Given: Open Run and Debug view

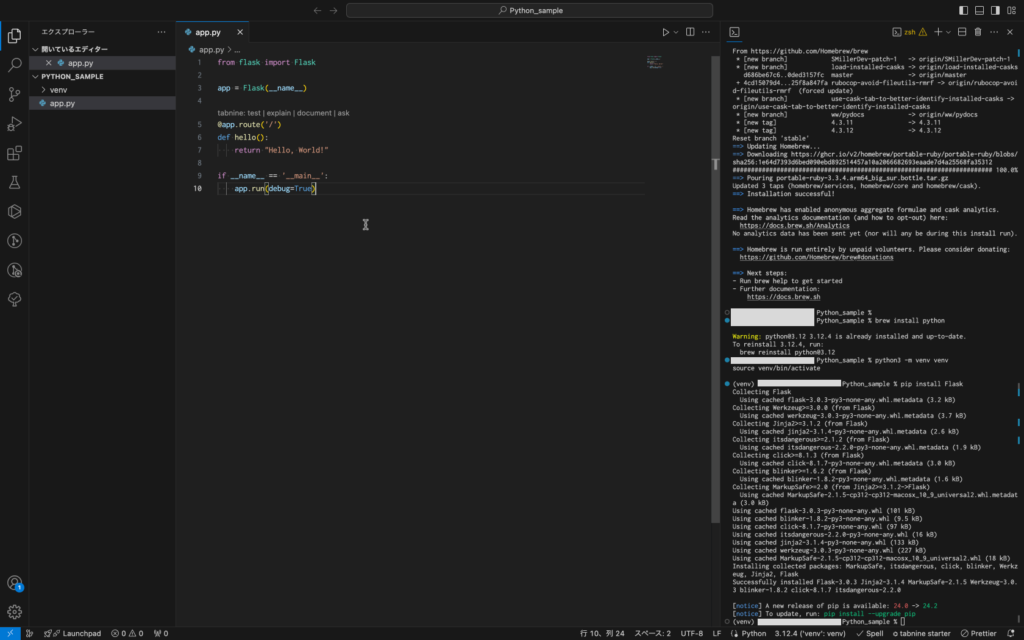Looking at the screenshot, I should 14,124.
